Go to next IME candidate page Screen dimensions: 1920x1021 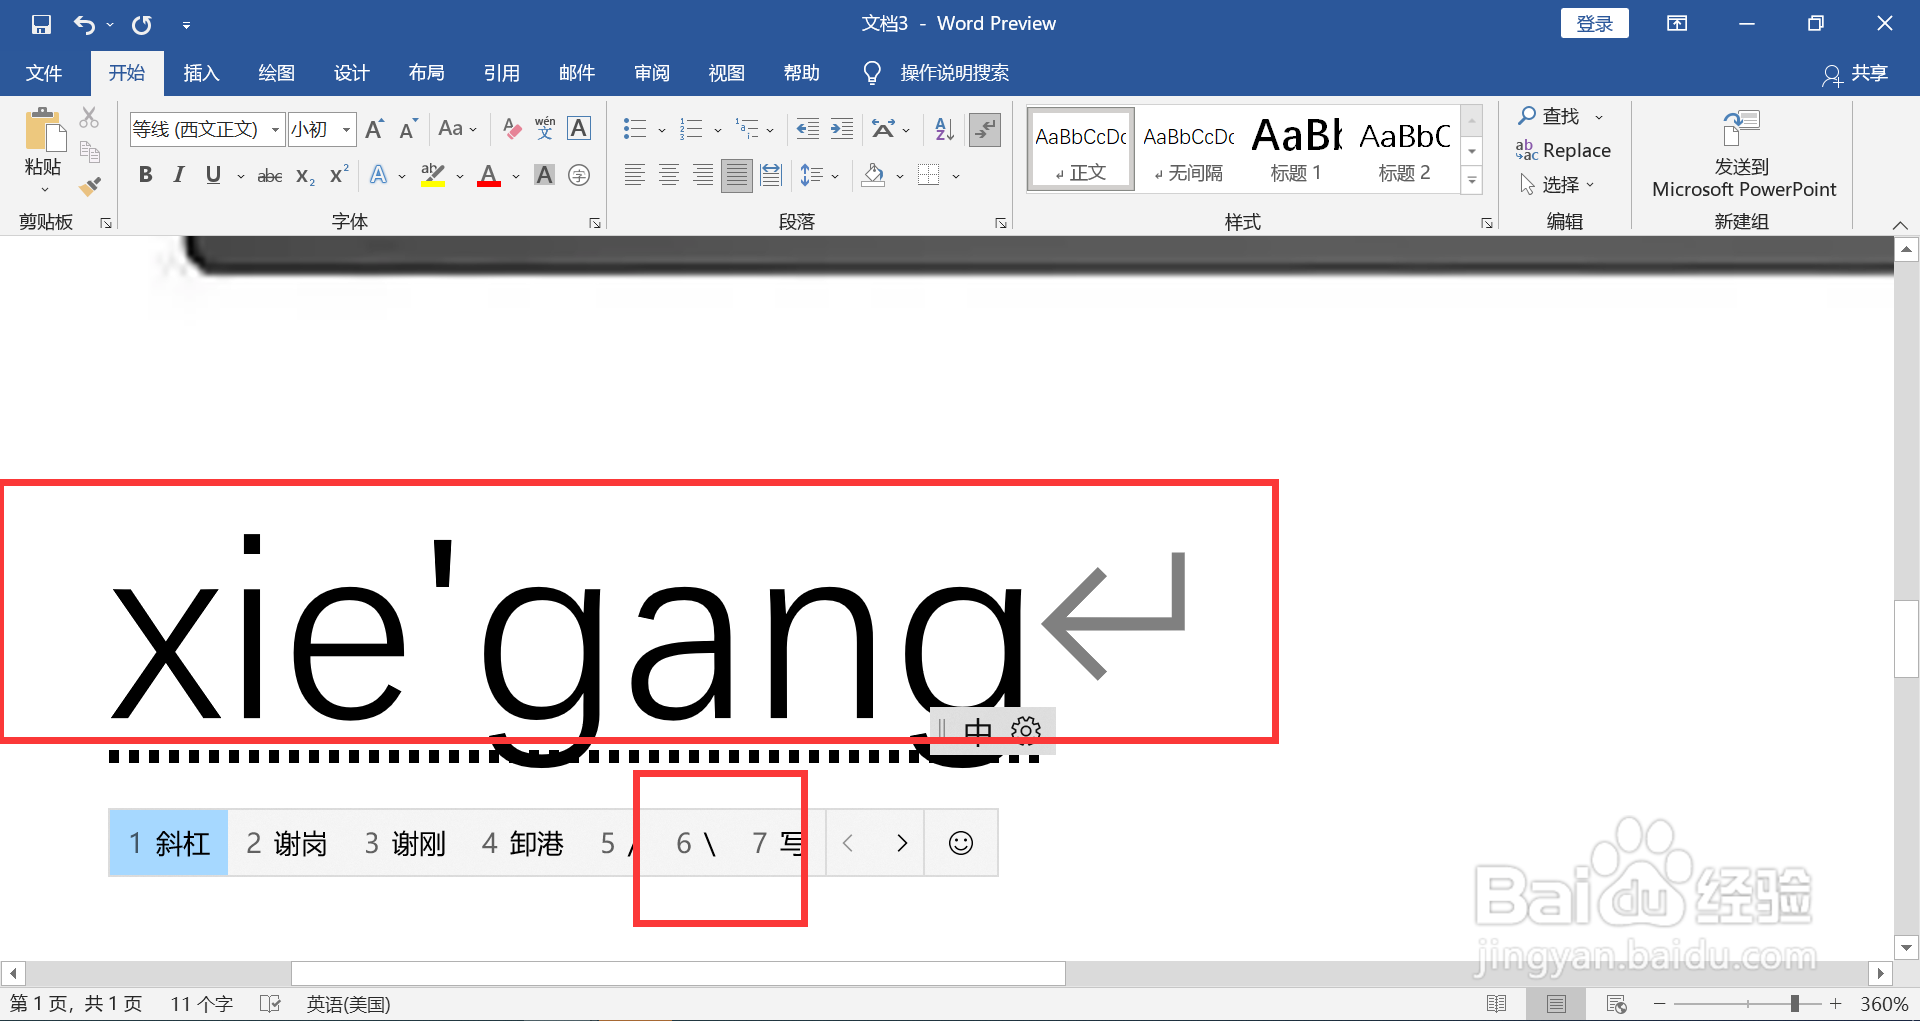[x=901, y=843]
